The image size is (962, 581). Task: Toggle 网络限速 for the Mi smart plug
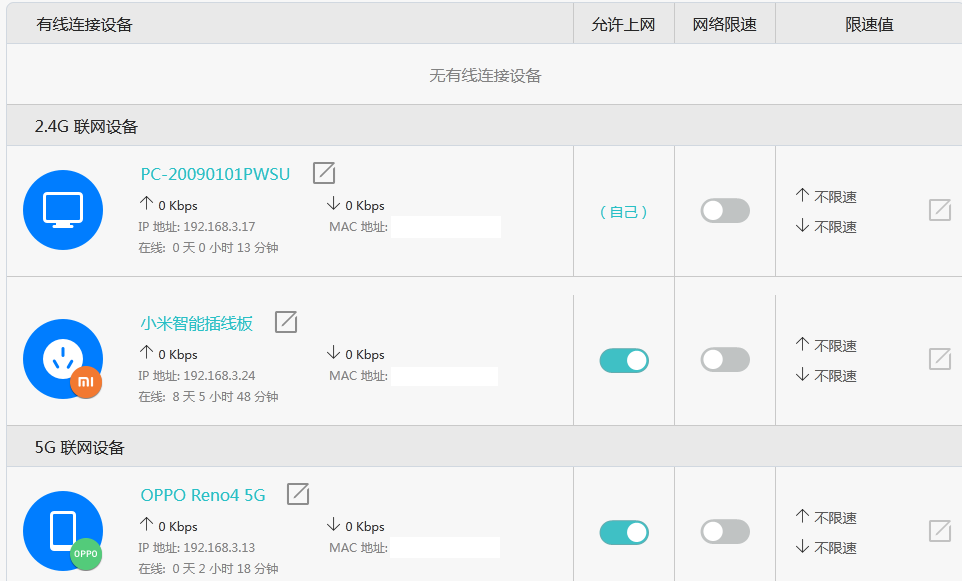coord(724,360)
